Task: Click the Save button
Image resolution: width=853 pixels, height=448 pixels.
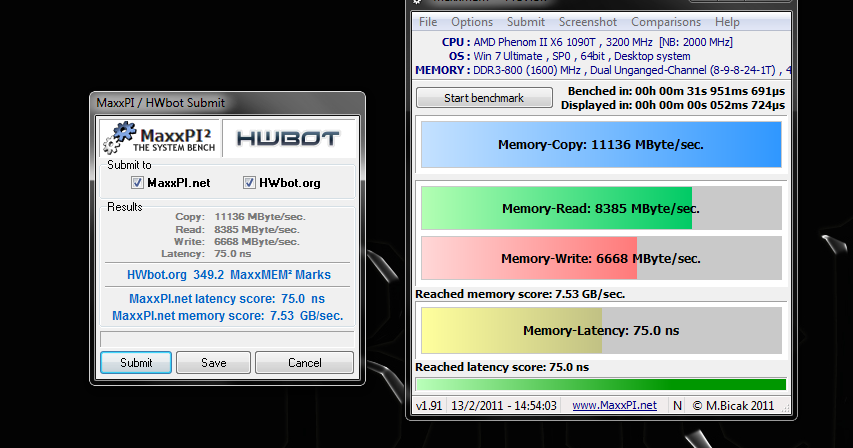Action: pos(213,363)
